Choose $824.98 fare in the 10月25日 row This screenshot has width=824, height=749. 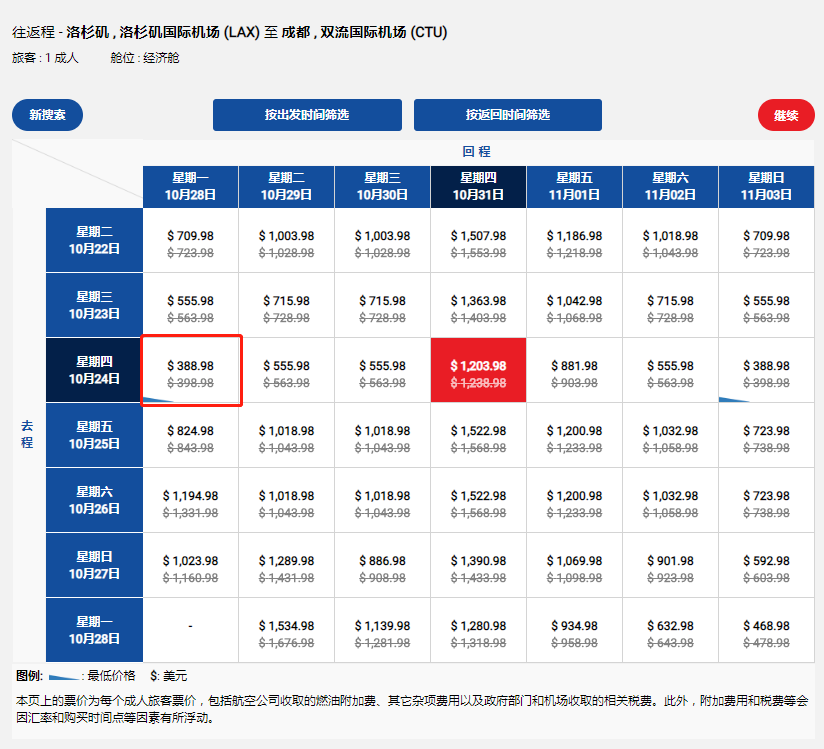click(190, 435)
